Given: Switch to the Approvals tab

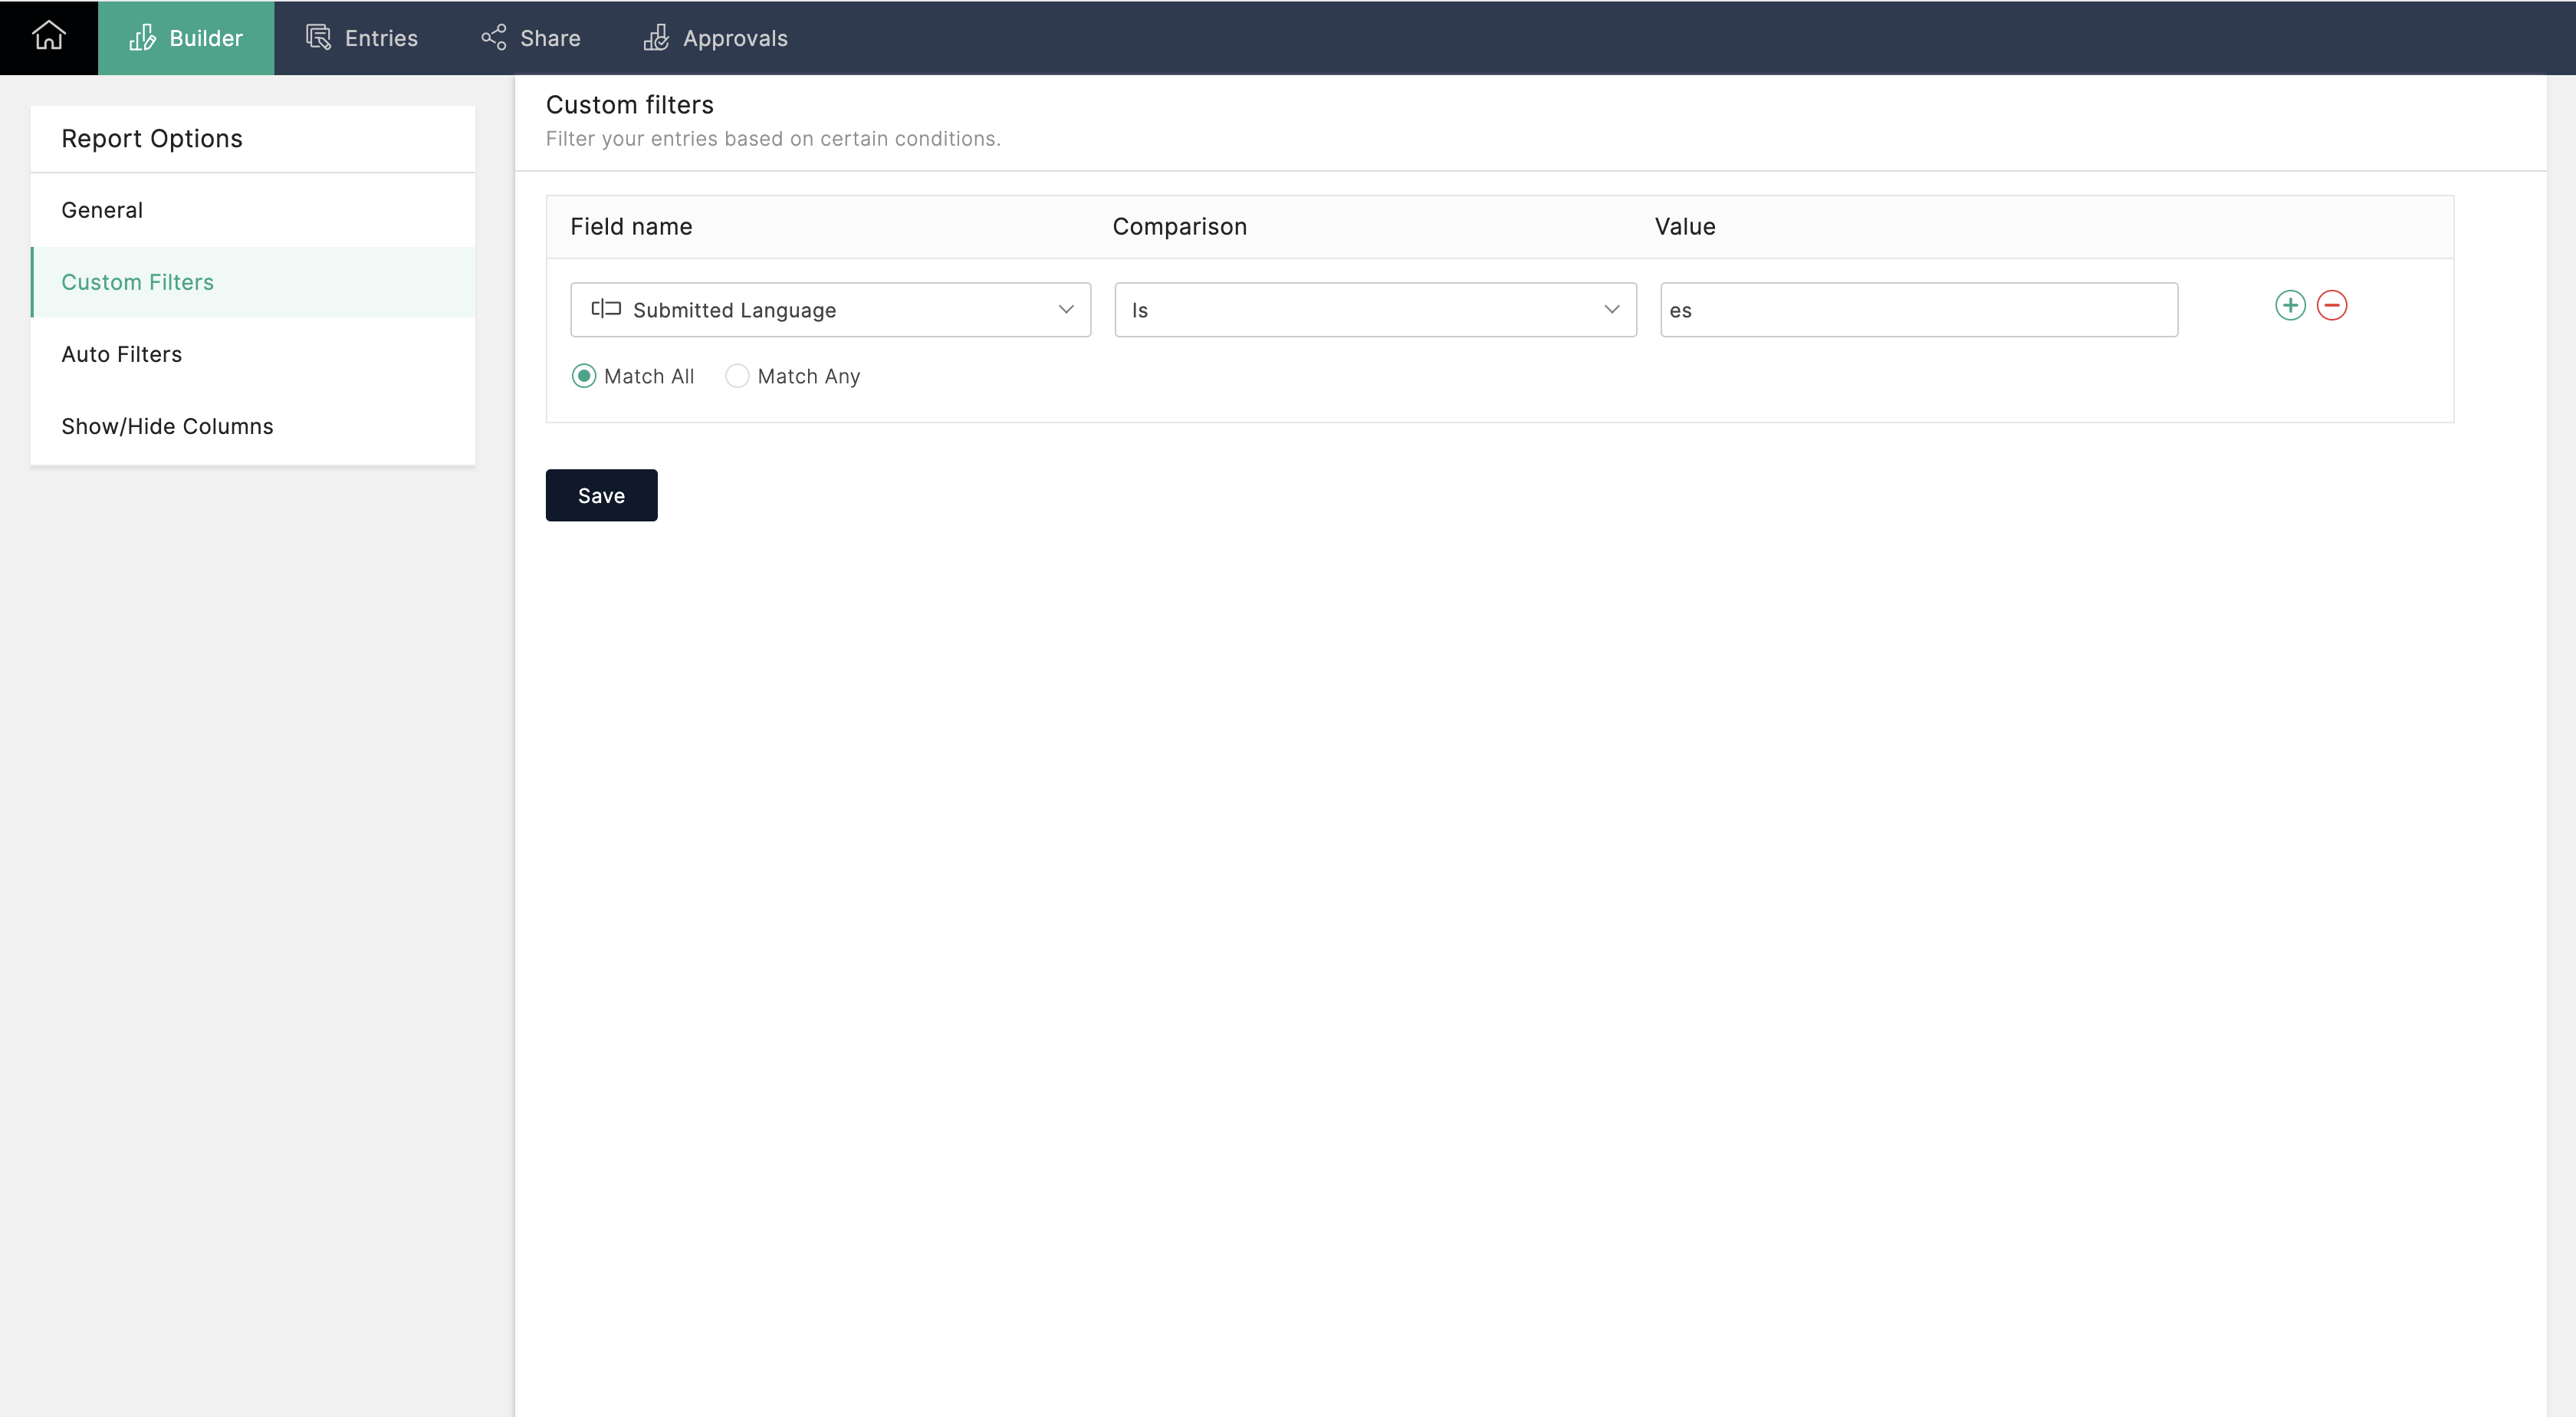Looking at the screenshot, I should pyautogui.click(x=716, y=38).
